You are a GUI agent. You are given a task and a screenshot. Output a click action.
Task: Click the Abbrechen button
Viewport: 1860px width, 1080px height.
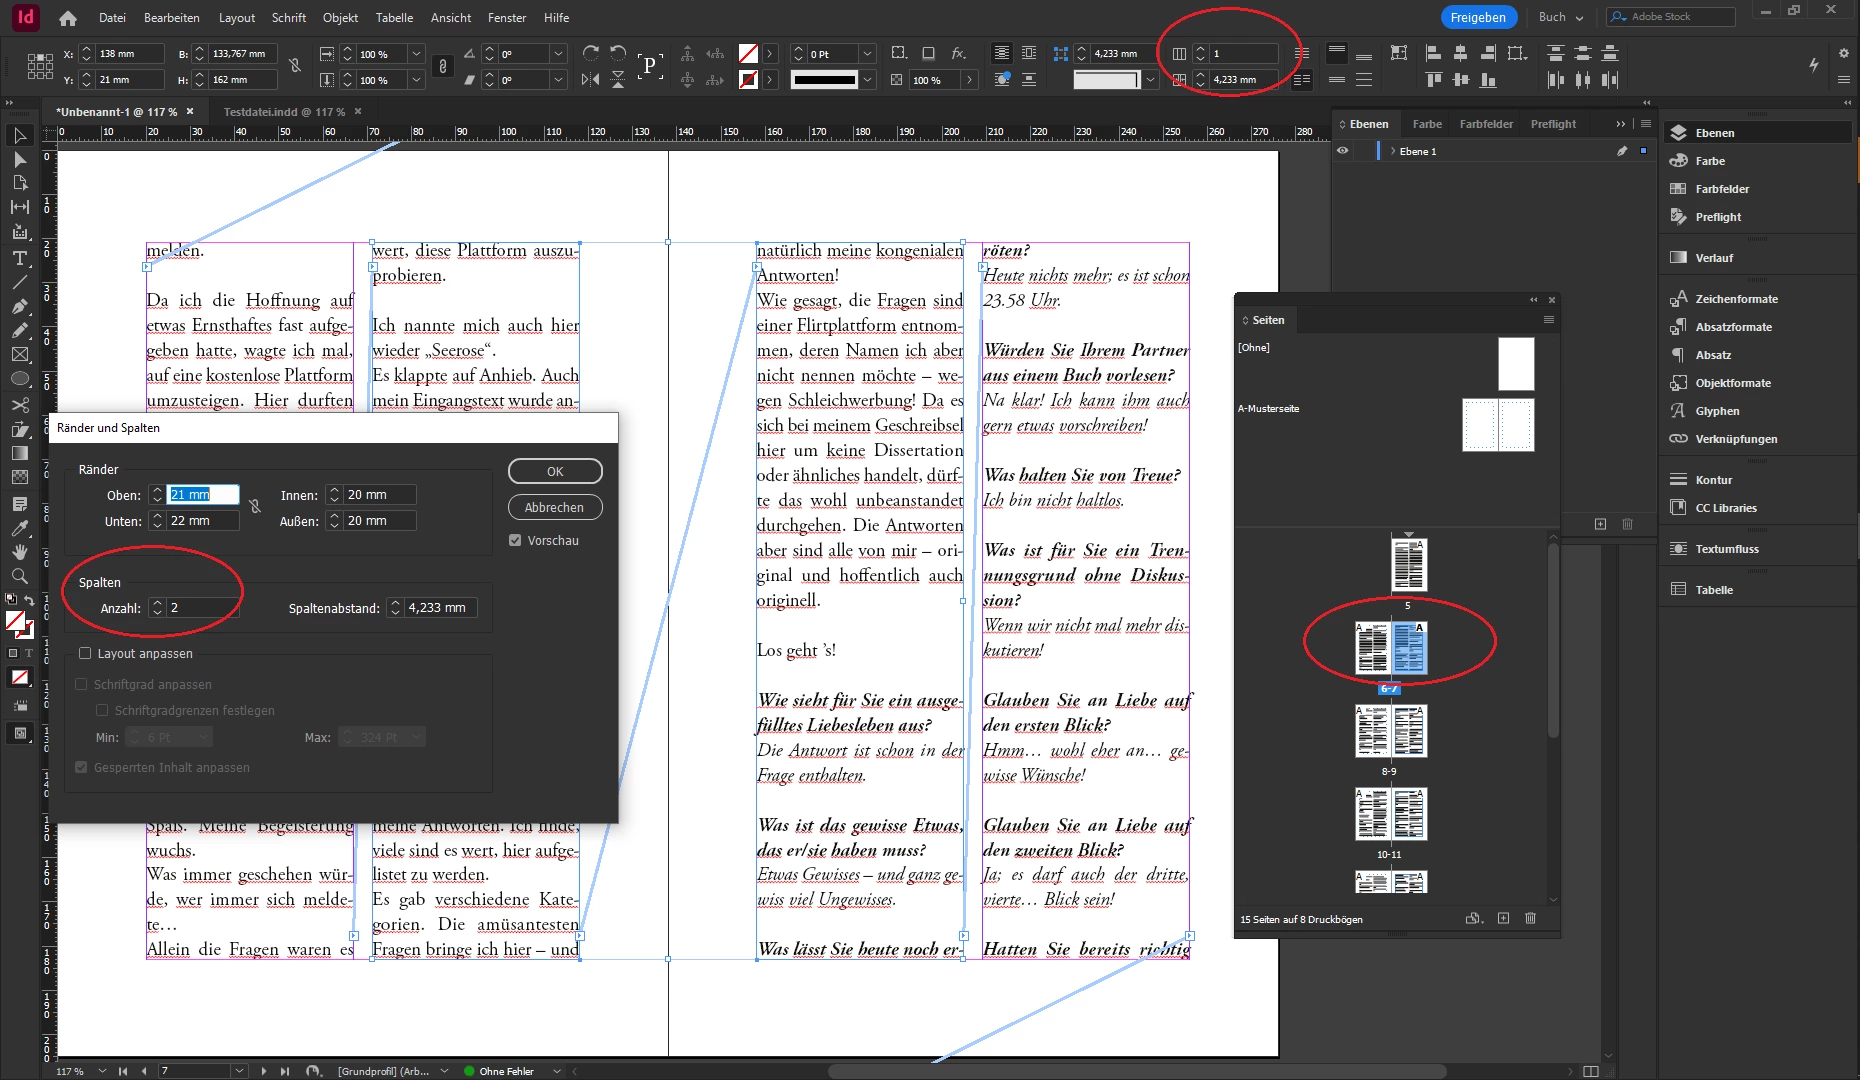[x=555, y=508]
